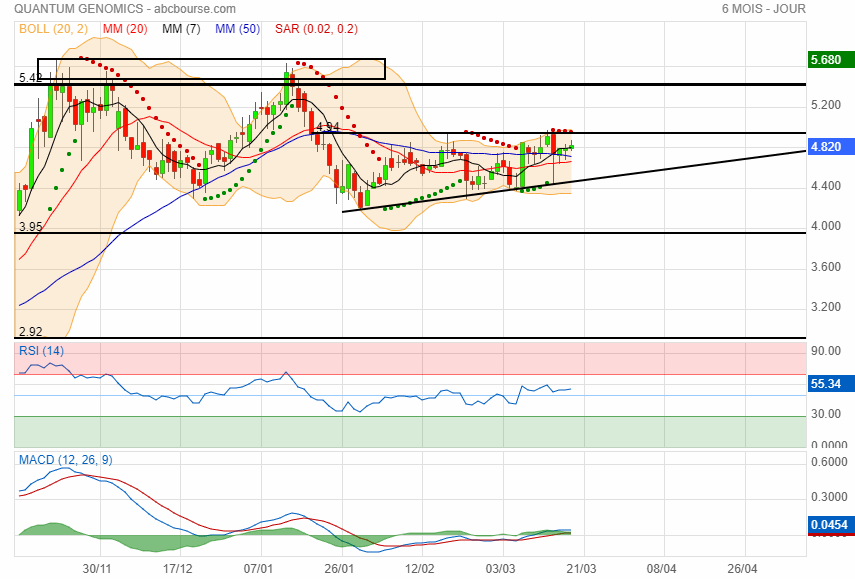The height and width of the screenshot is (579, 855).
Task: Click the 30.00 RSI axis label
Action: coord(826,414)
